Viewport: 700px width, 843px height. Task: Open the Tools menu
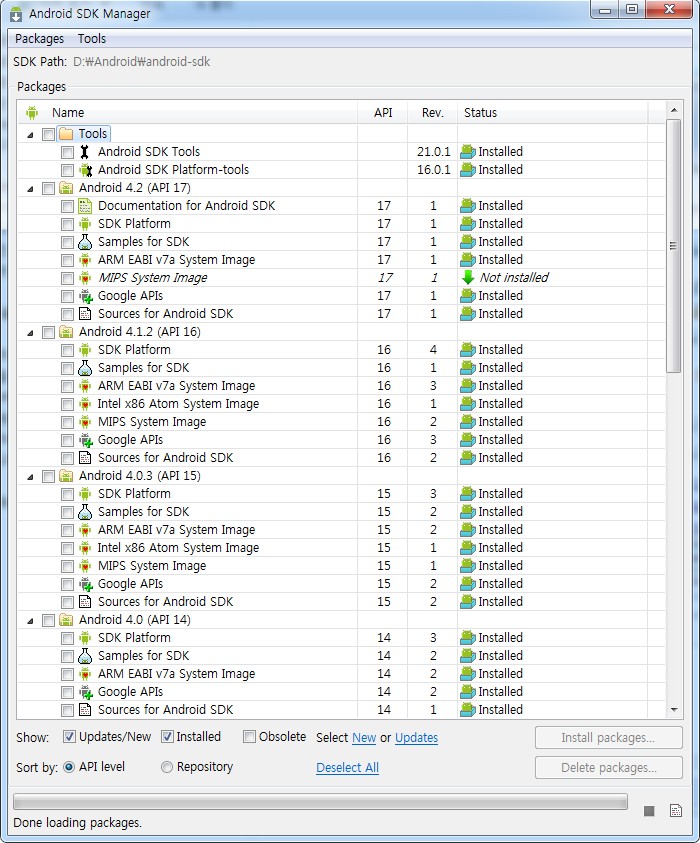point(92,39)
